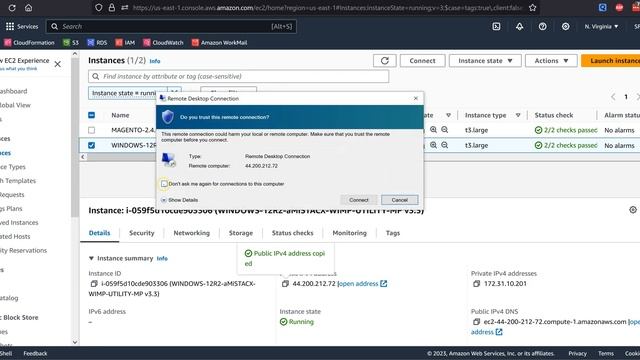Open AWS notifications bell
Viewport: 640px width, 360px height.
point(519,26)
